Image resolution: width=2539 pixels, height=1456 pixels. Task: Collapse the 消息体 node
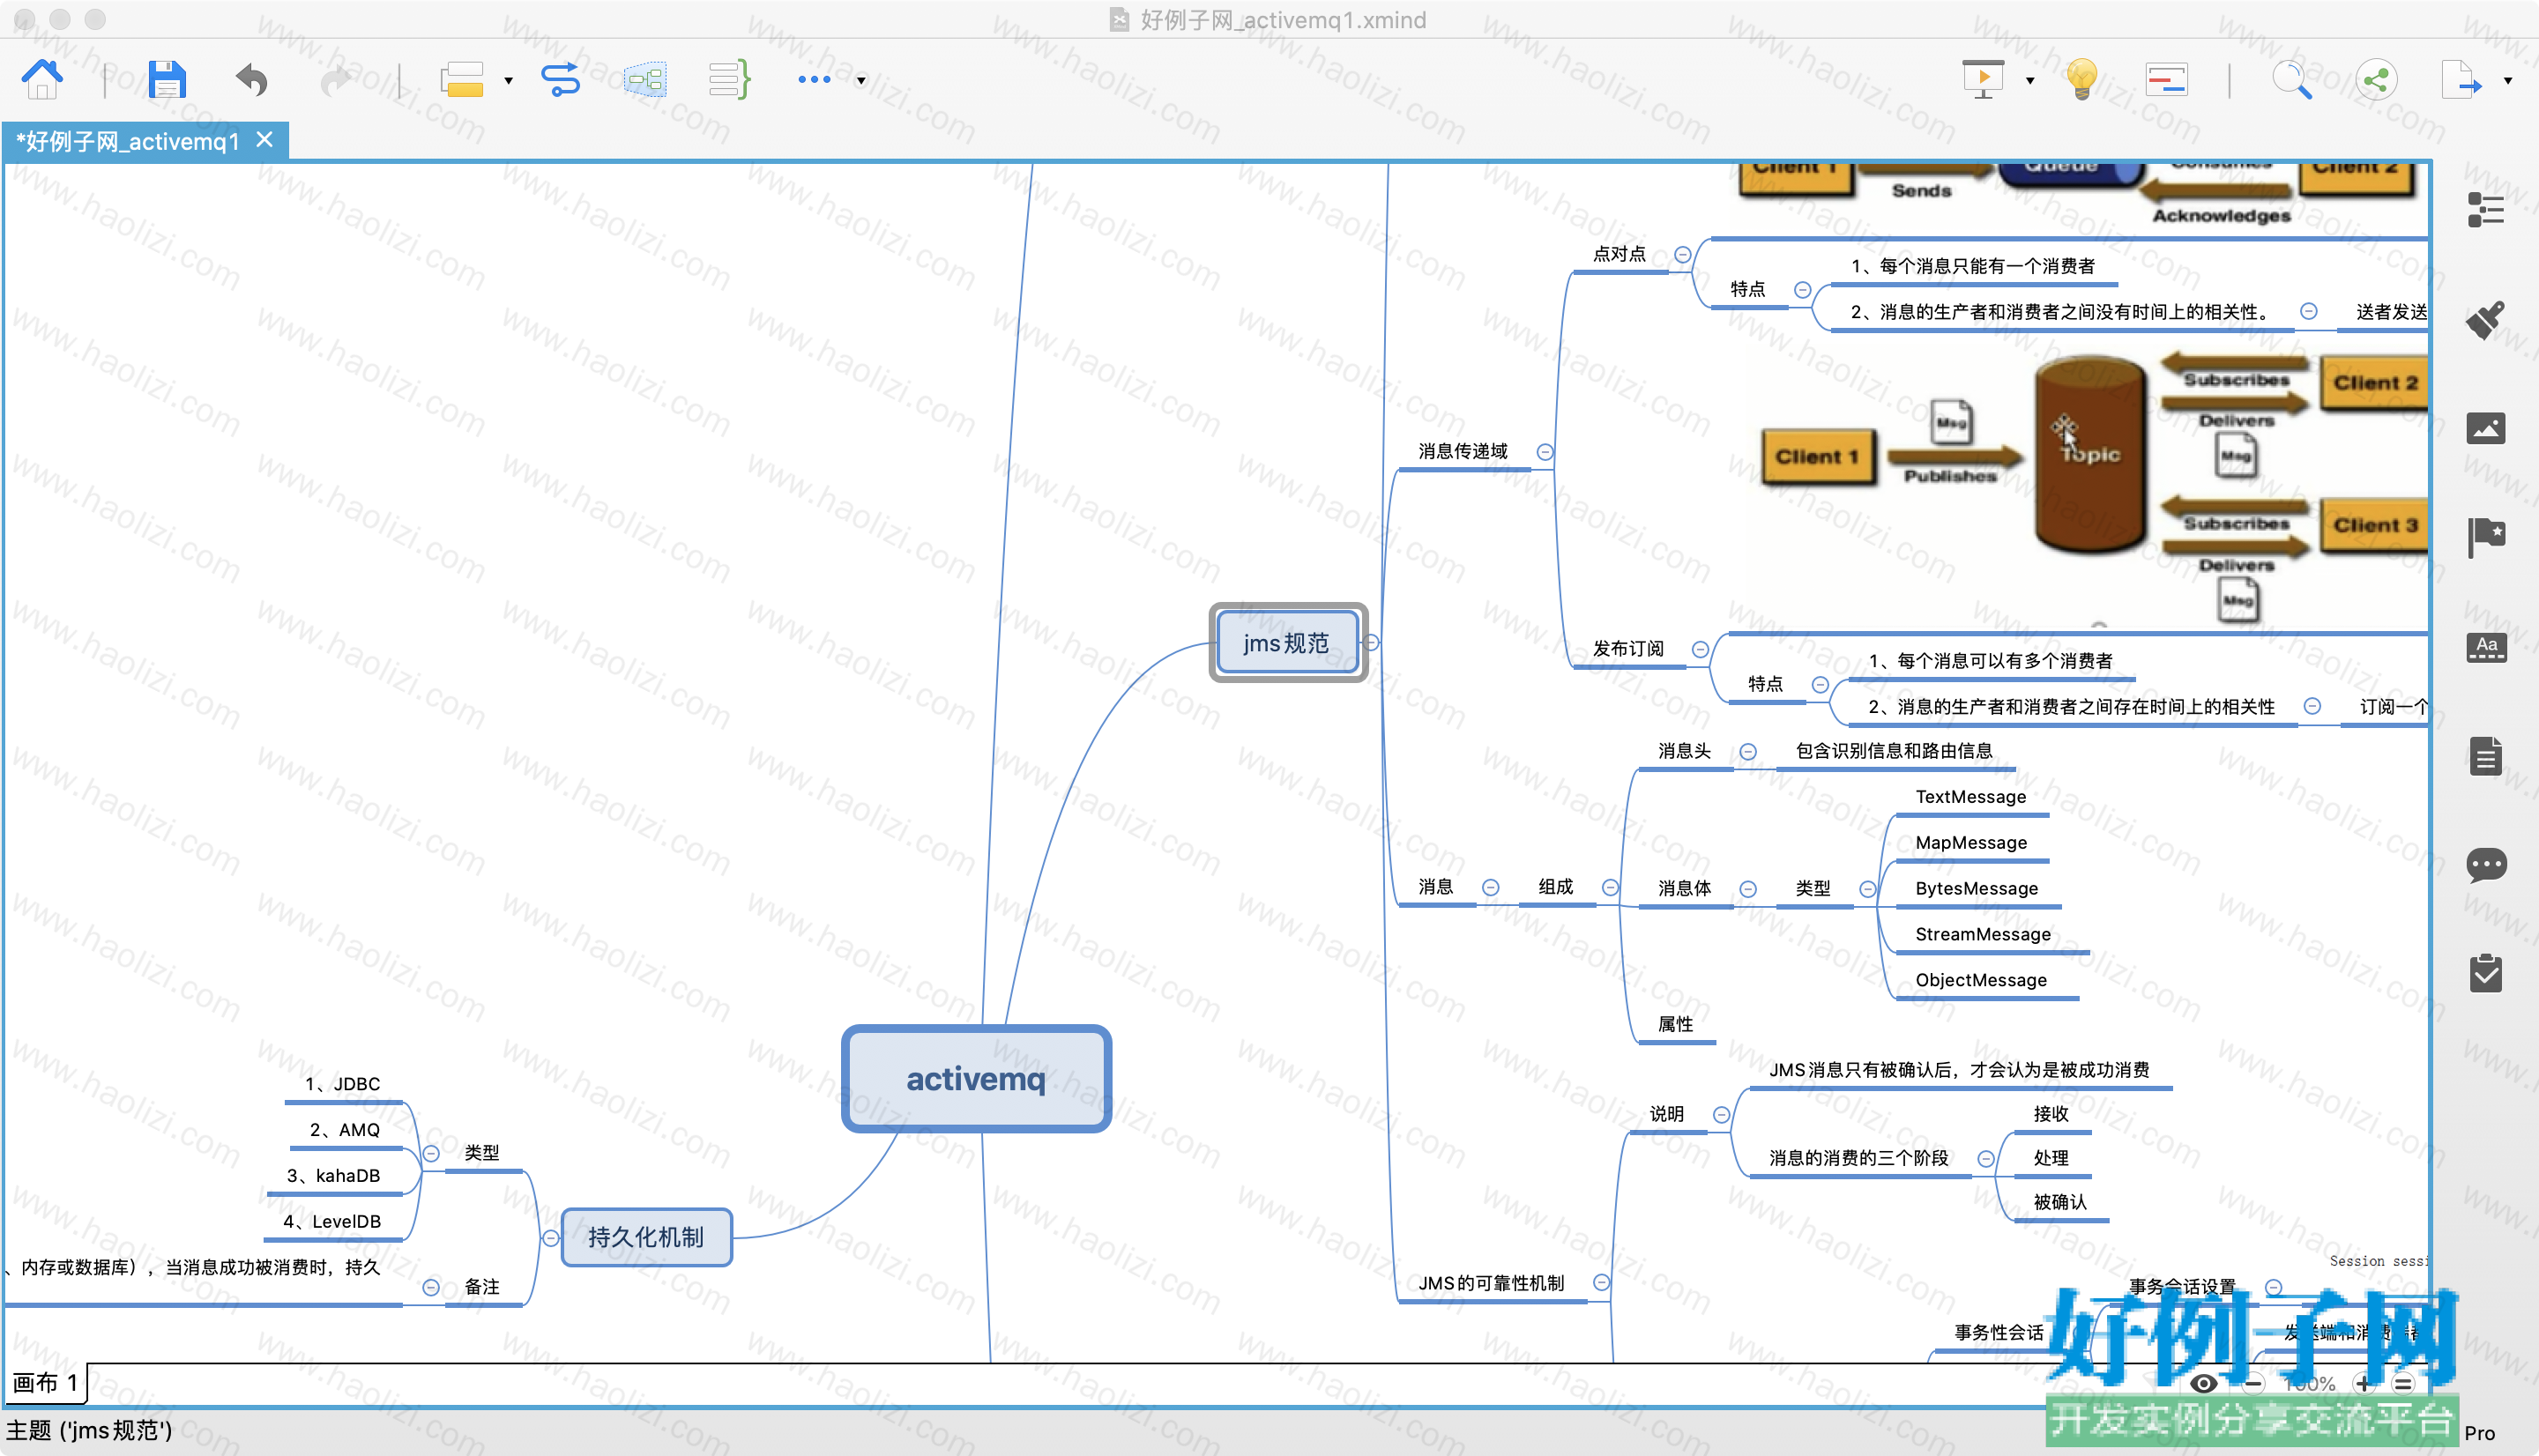click(x=1748, y=889)
